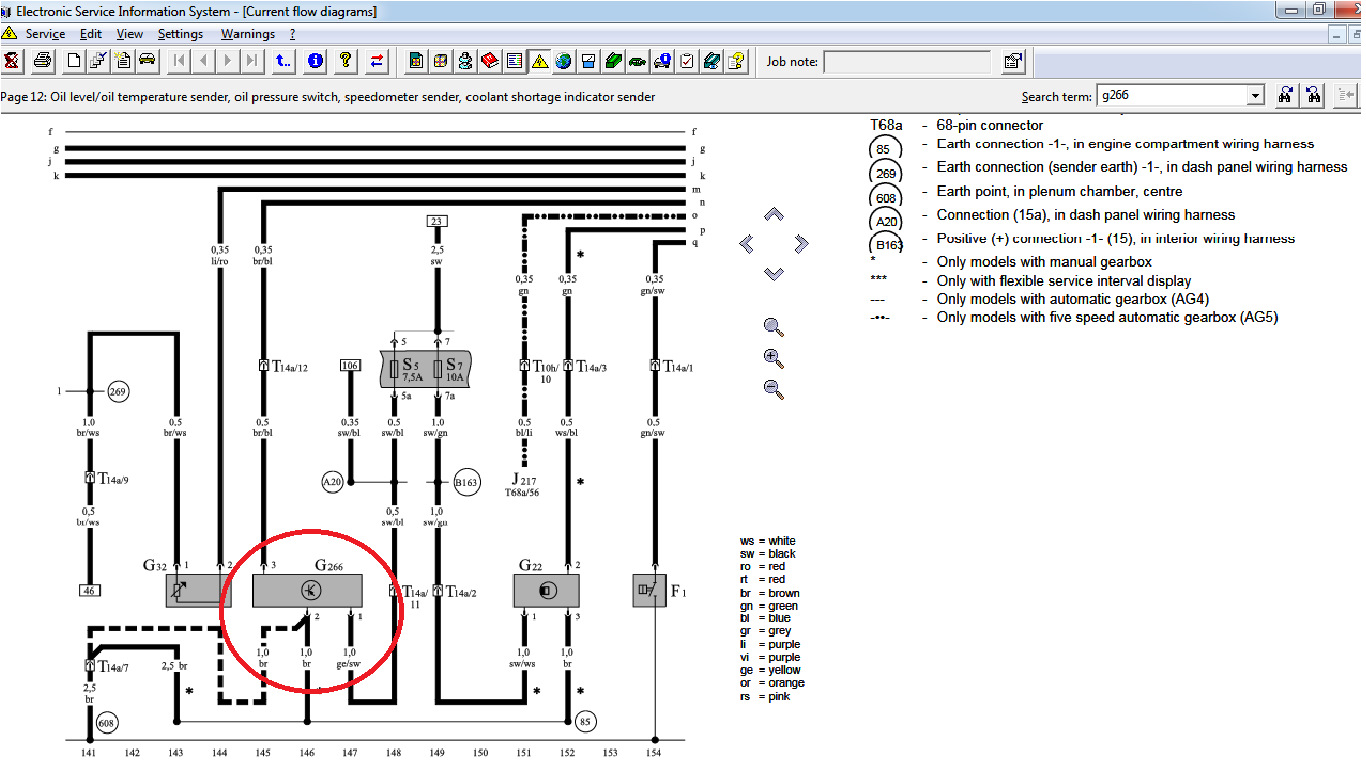Viewport: 1366px width, 768px height.
Task: Click the text list page toolbar icon
Action: tap(515, 61)
